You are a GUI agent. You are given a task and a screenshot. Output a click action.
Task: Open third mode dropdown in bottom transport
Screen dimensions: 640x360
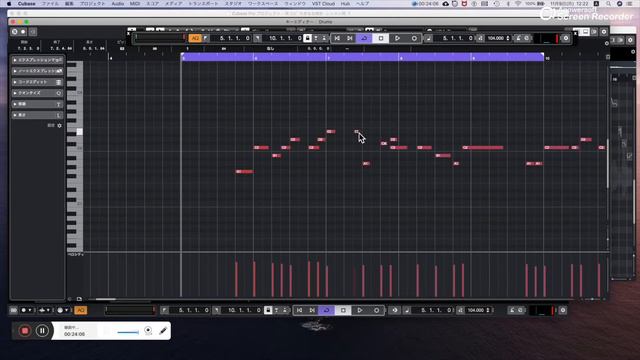click(62, 310)
